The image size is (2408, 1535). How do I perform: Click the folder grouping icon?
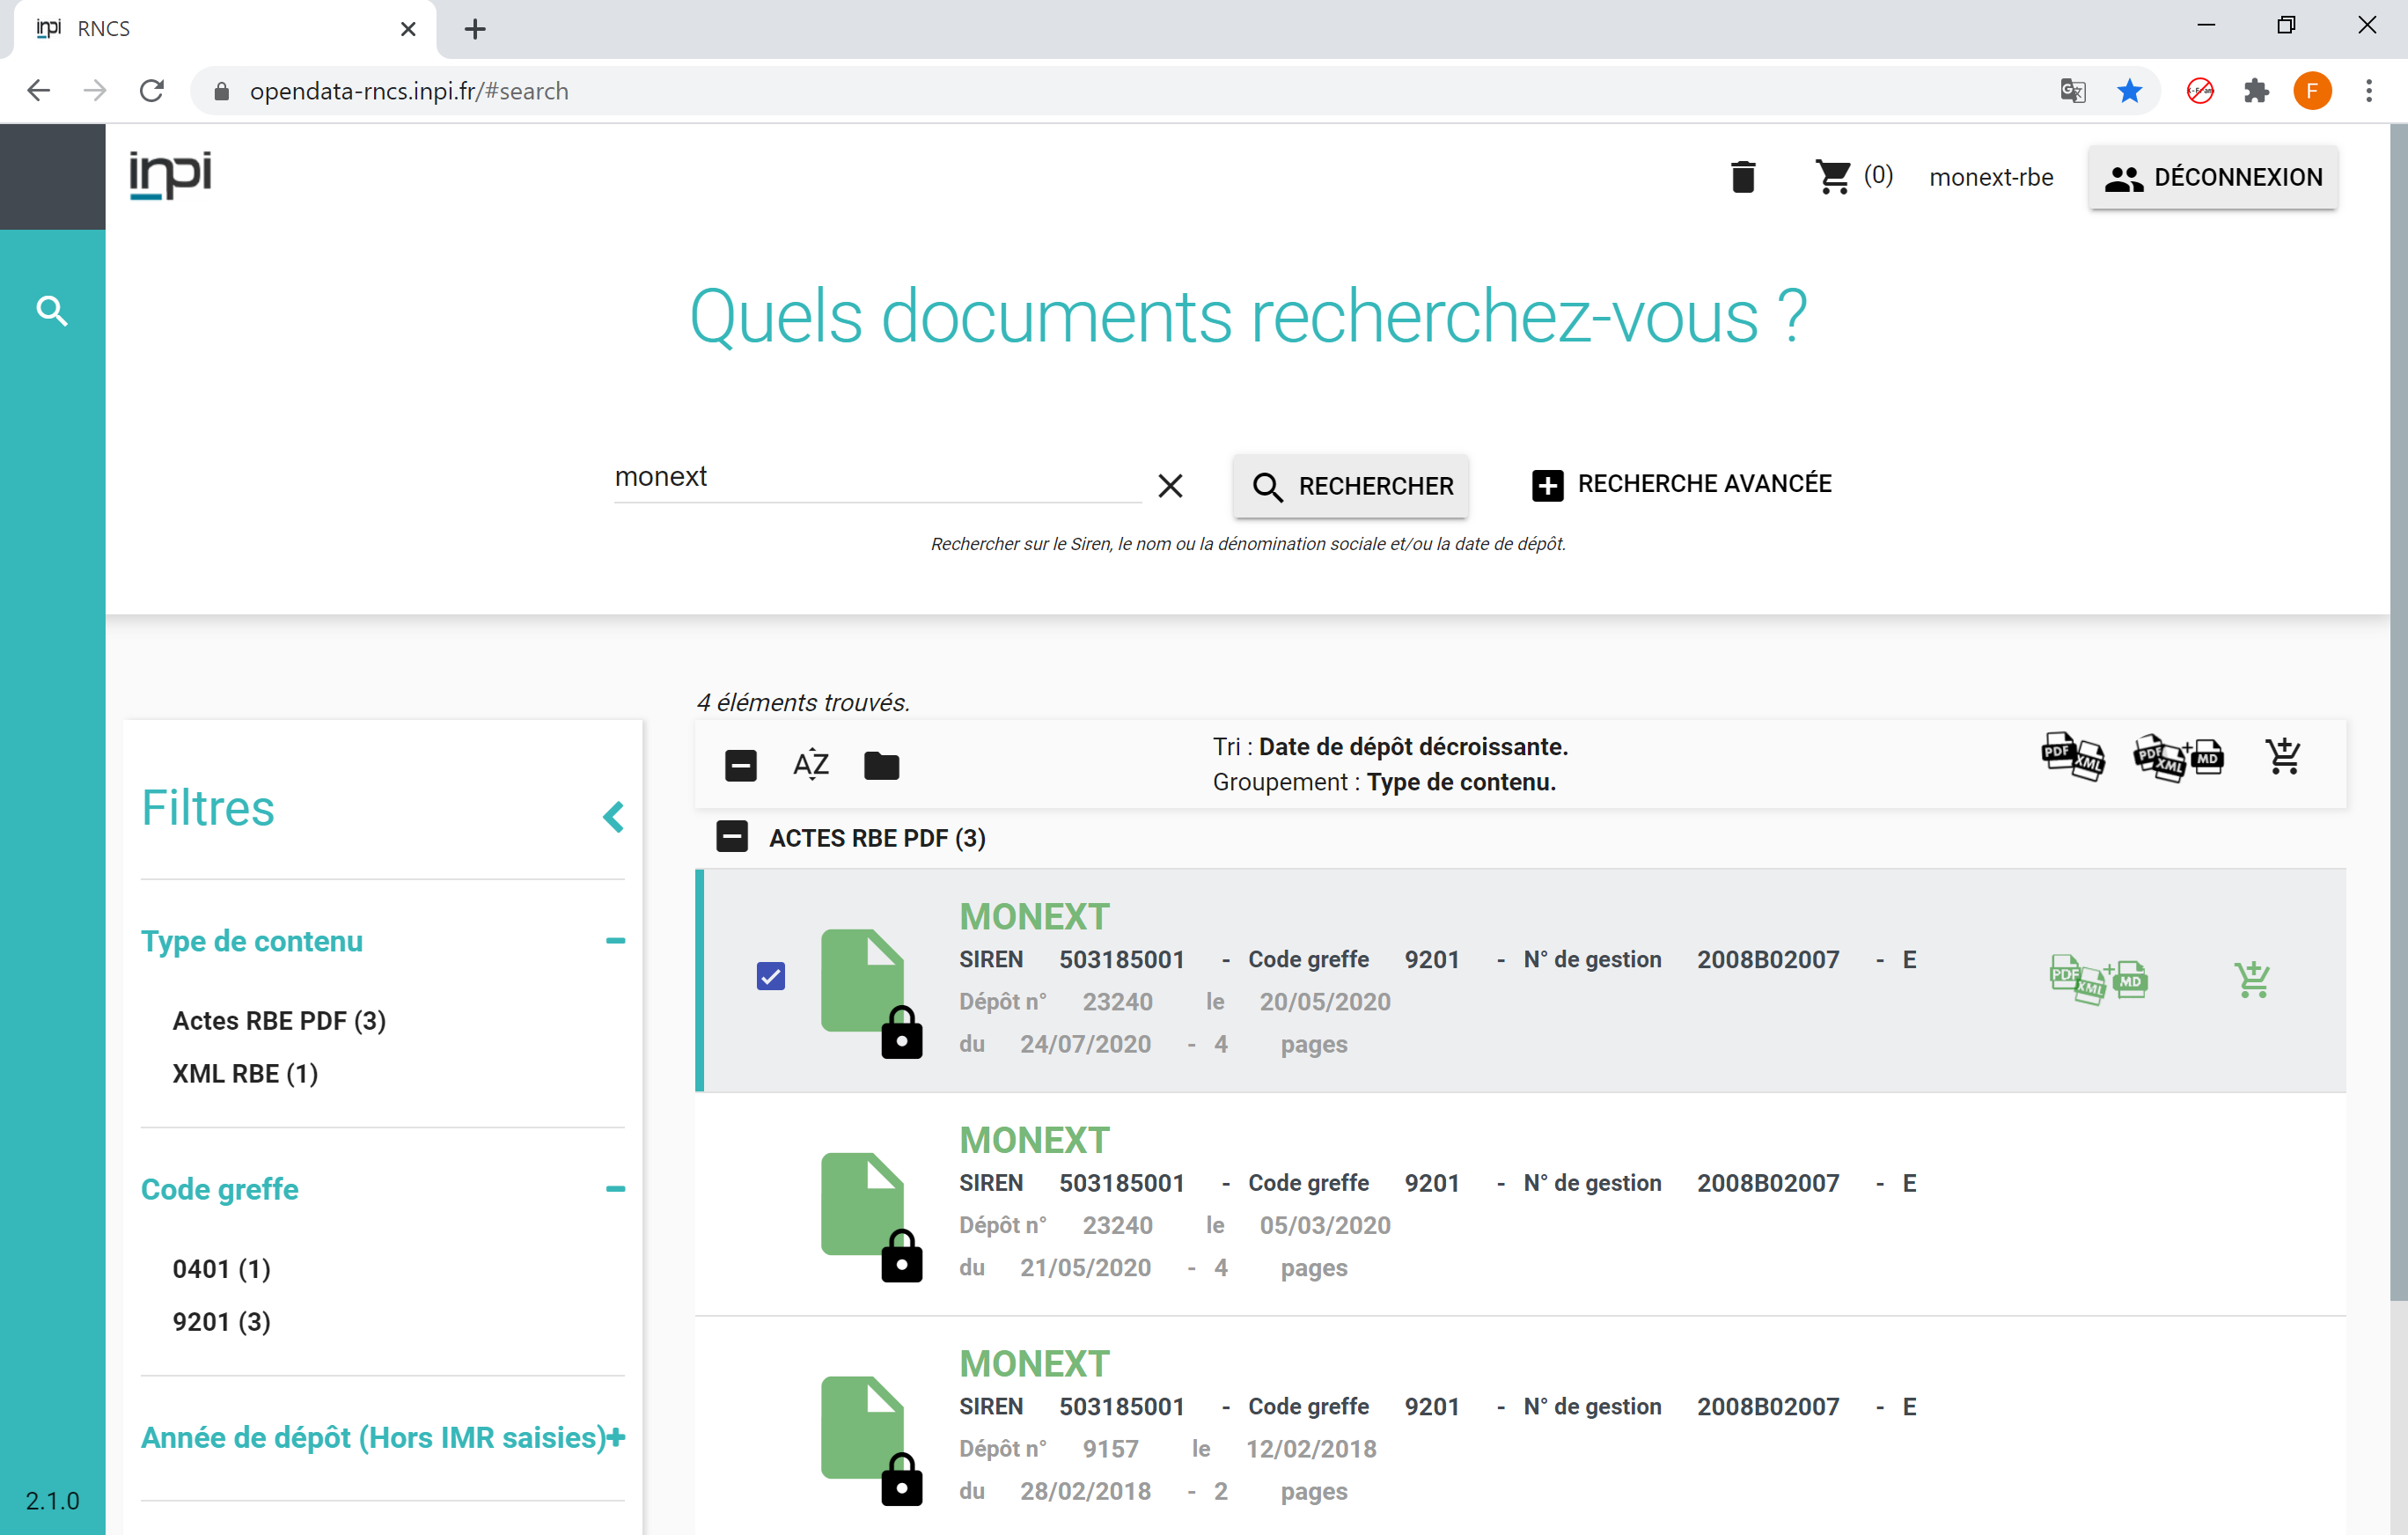pos(881,766)
